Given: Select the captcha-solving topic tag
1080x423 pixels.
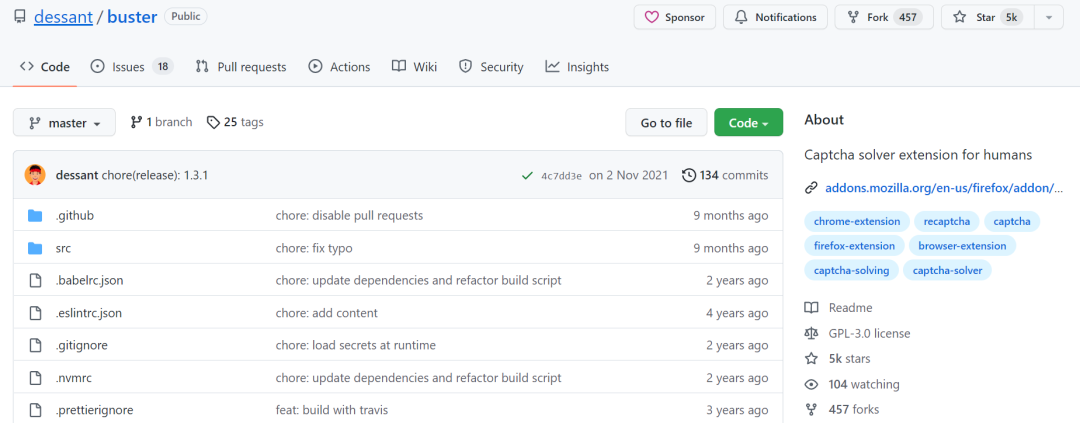Looking at the screenshot, I should coord(851,270).
